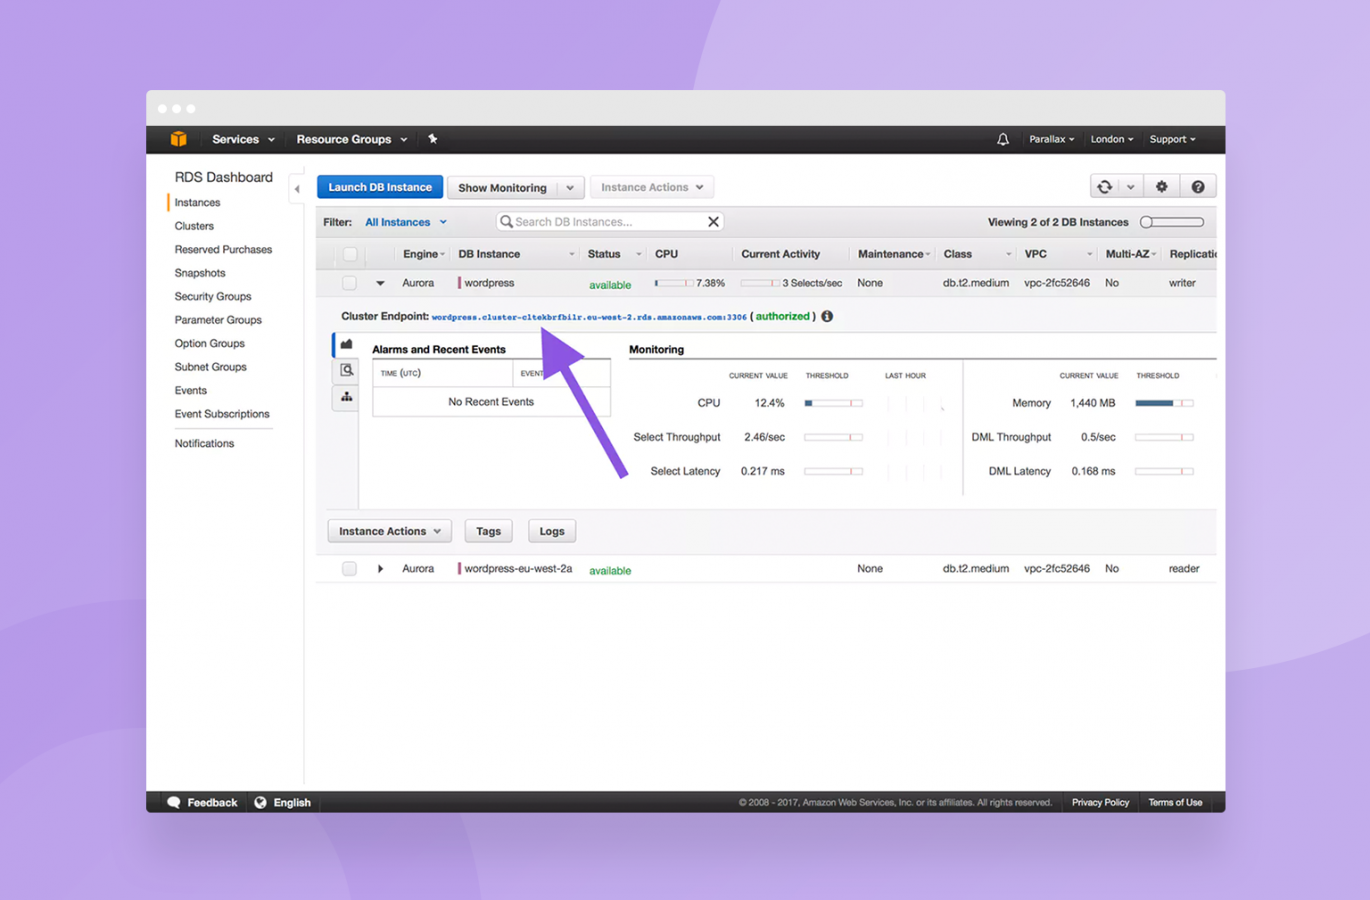Open Events in the sidebar
The image size is (1370, 900).
coord(190,390)
